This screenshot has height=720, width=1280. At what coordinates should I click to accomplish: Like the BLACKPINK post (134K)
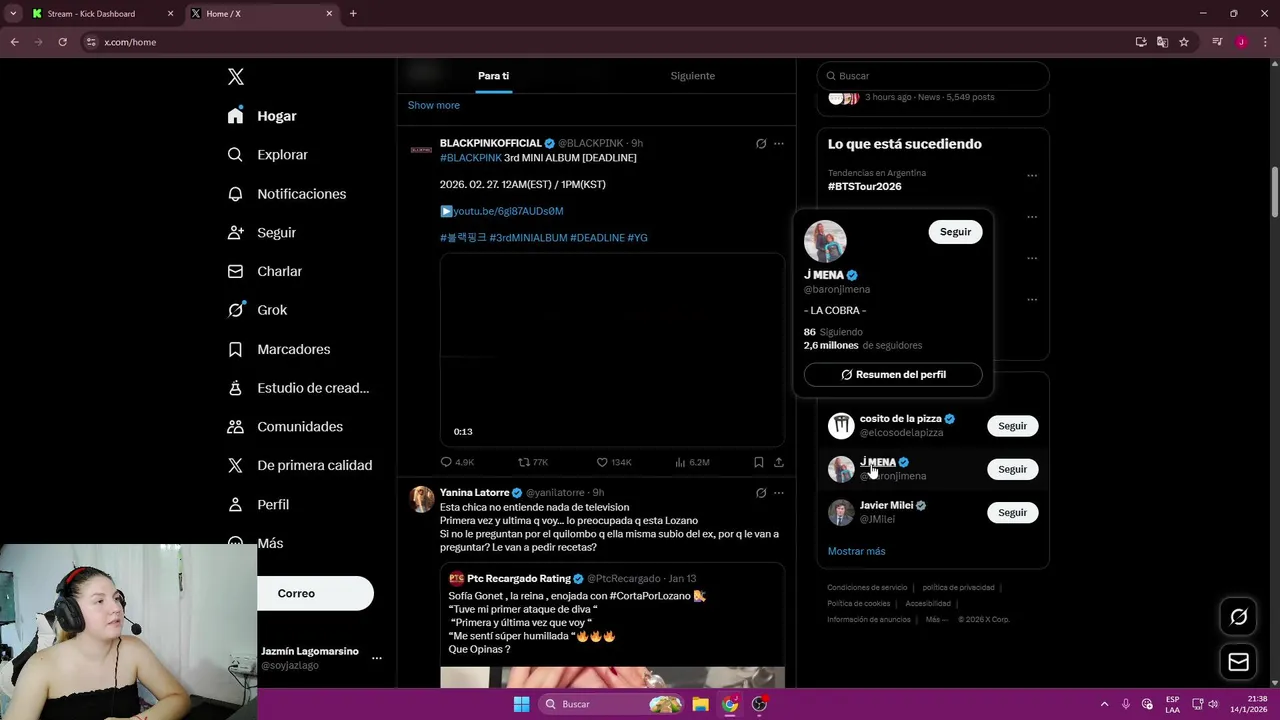614,462
